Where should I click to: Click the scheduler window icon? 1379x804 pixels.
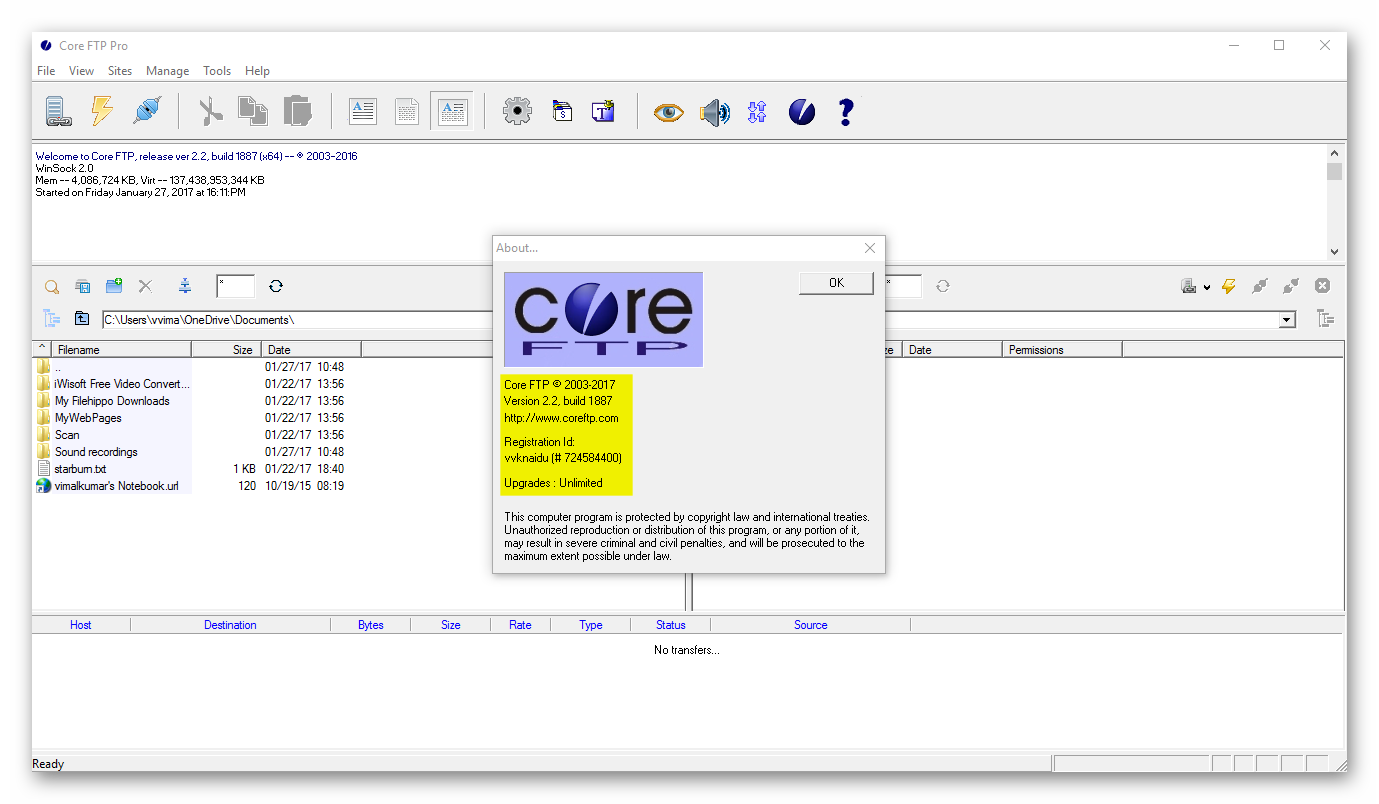(x=562, y=111)
